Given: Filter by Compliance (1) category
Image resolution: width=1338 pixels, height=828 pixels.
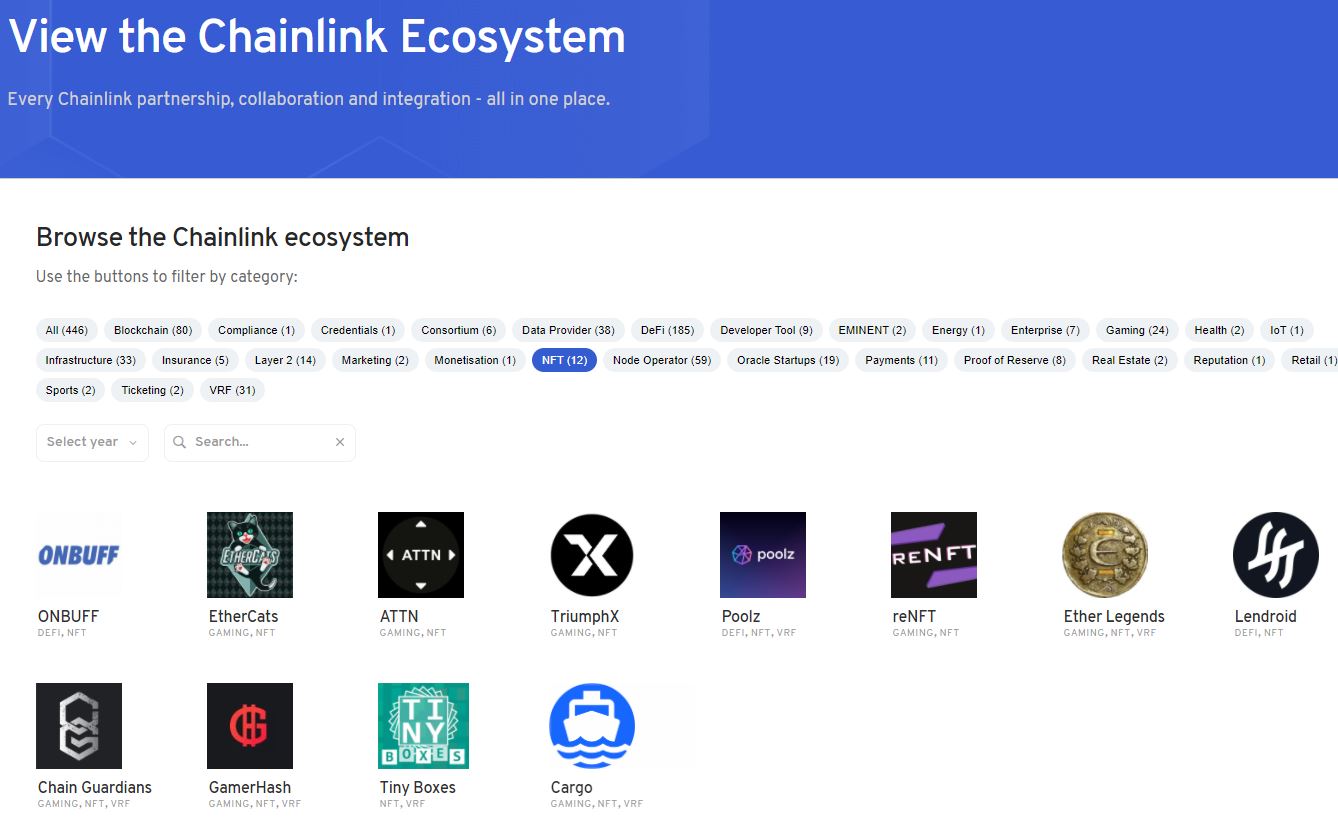Looking at the screenshot, I should click(256, 330).
